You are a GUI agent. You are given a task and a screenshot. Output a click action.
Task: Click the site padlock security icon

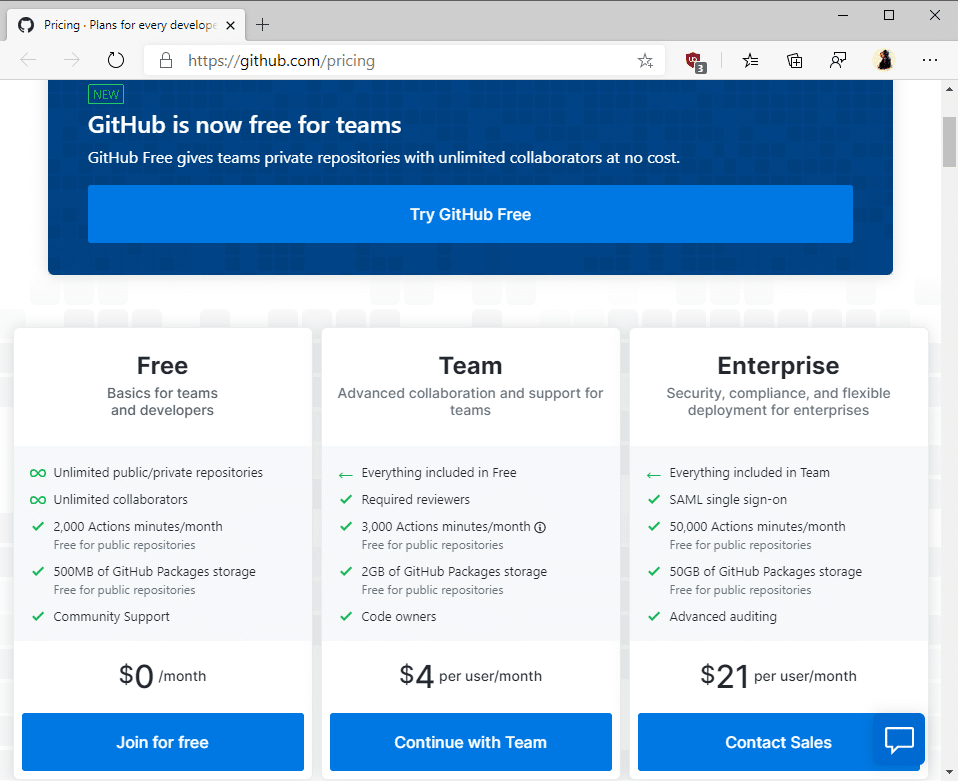tap(166, 60)
